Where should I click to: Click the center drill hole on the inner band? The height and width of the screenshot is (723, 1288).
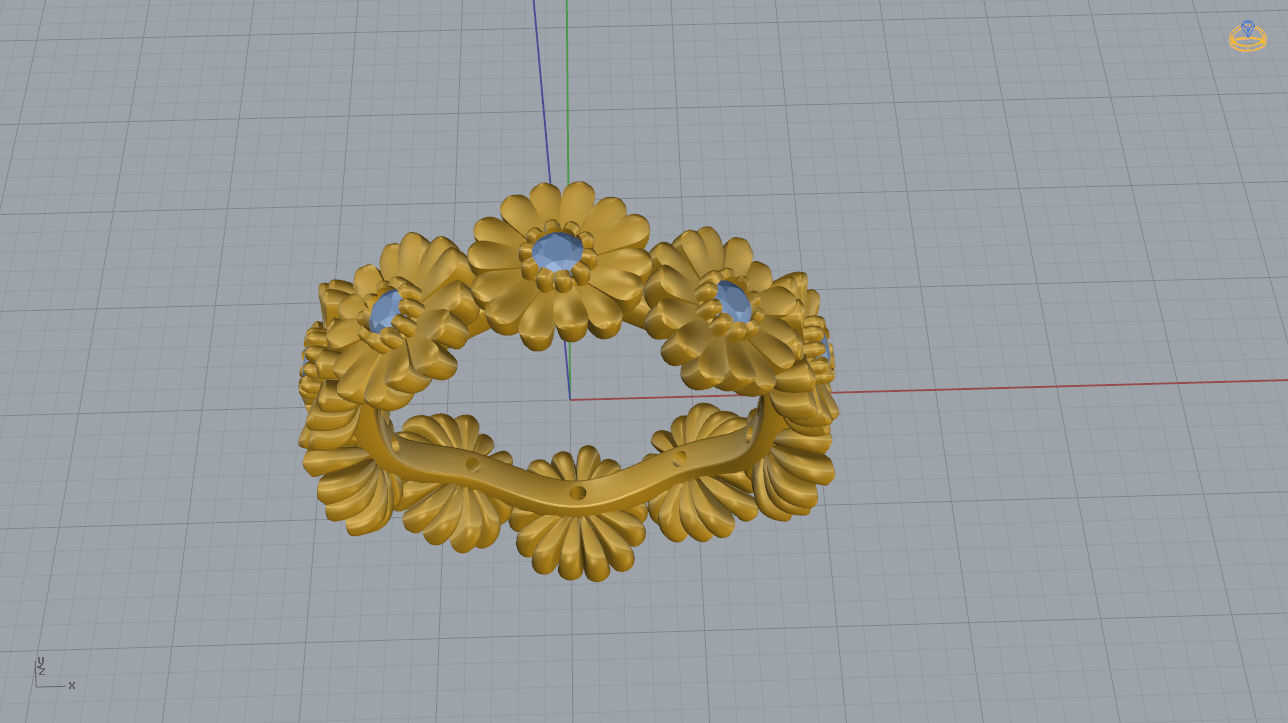tap(577, 493)
